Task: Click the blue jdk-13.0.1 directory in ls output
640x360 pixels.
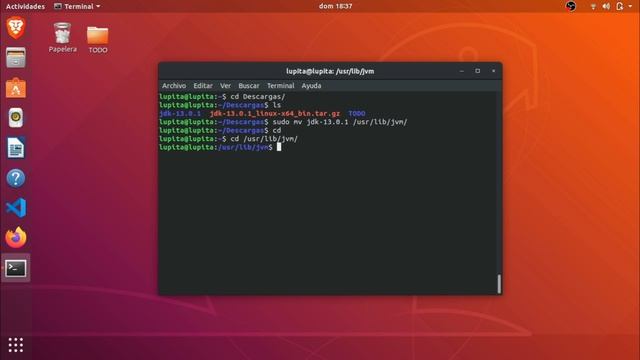Action: pyautogui.click(x=180, y=113)
